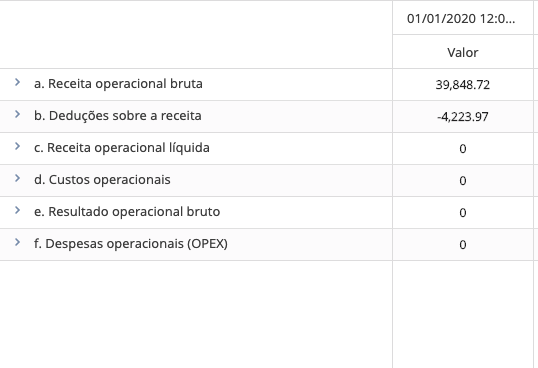The image size is (538, 368).
Task: Expand the Despesas operacionais (OPEX) row
Action: coord(17,242)
